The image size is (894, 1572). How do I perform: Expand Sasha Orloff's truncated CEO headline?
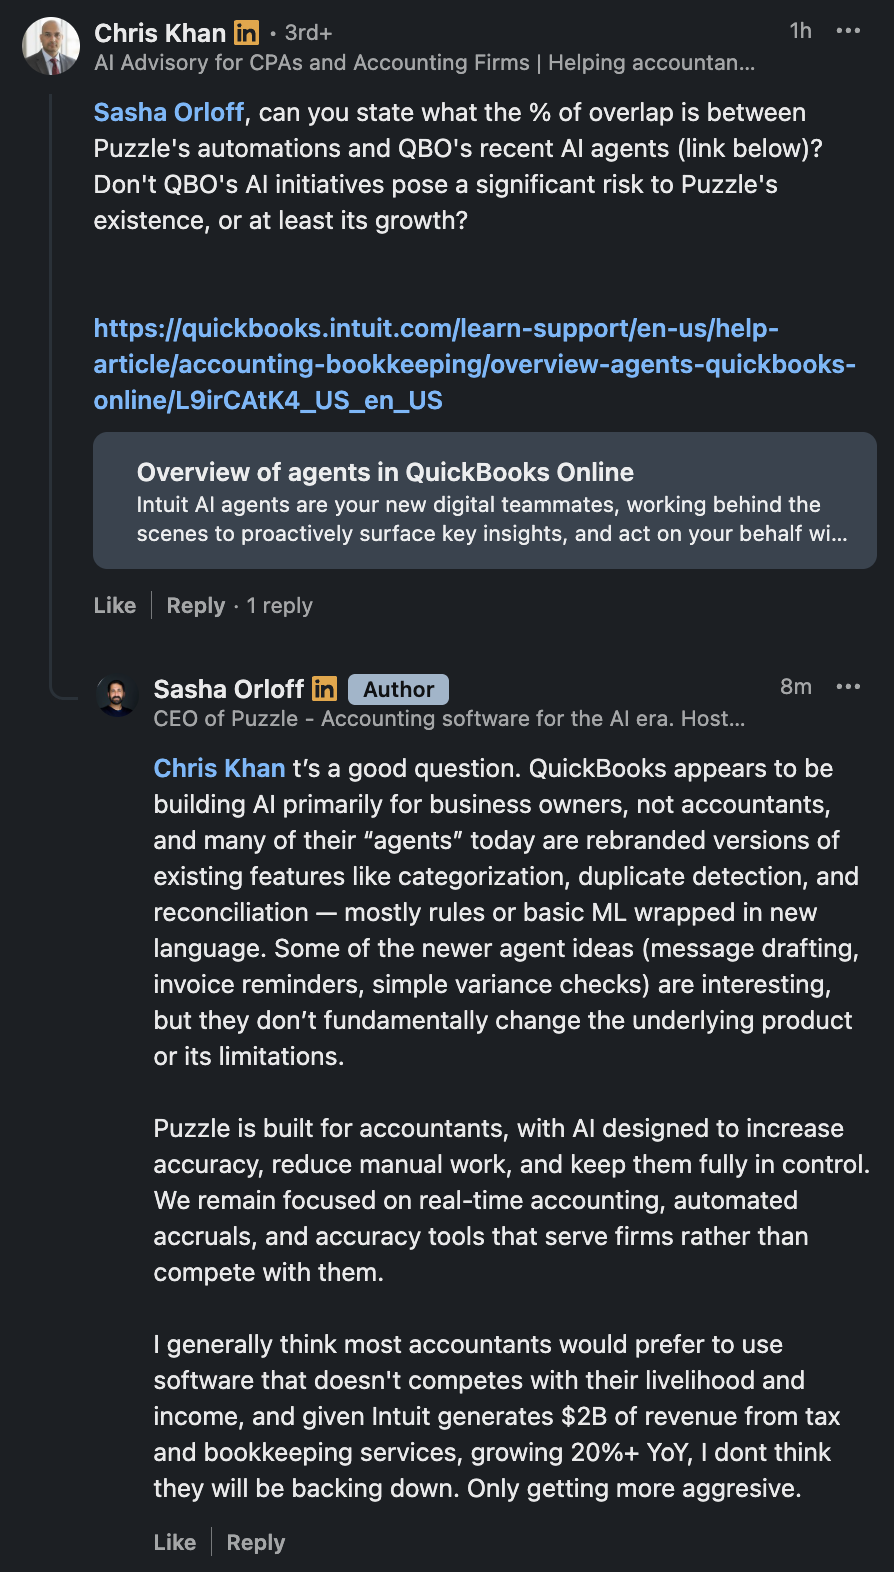pyautogui.click(x=449, y=719)
